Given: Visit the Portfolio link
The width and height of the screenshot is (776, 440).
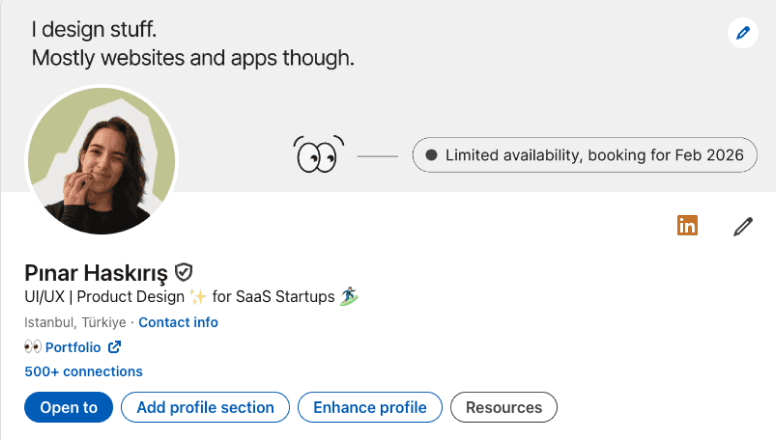Looking at the screenshot, I should 73,347.
